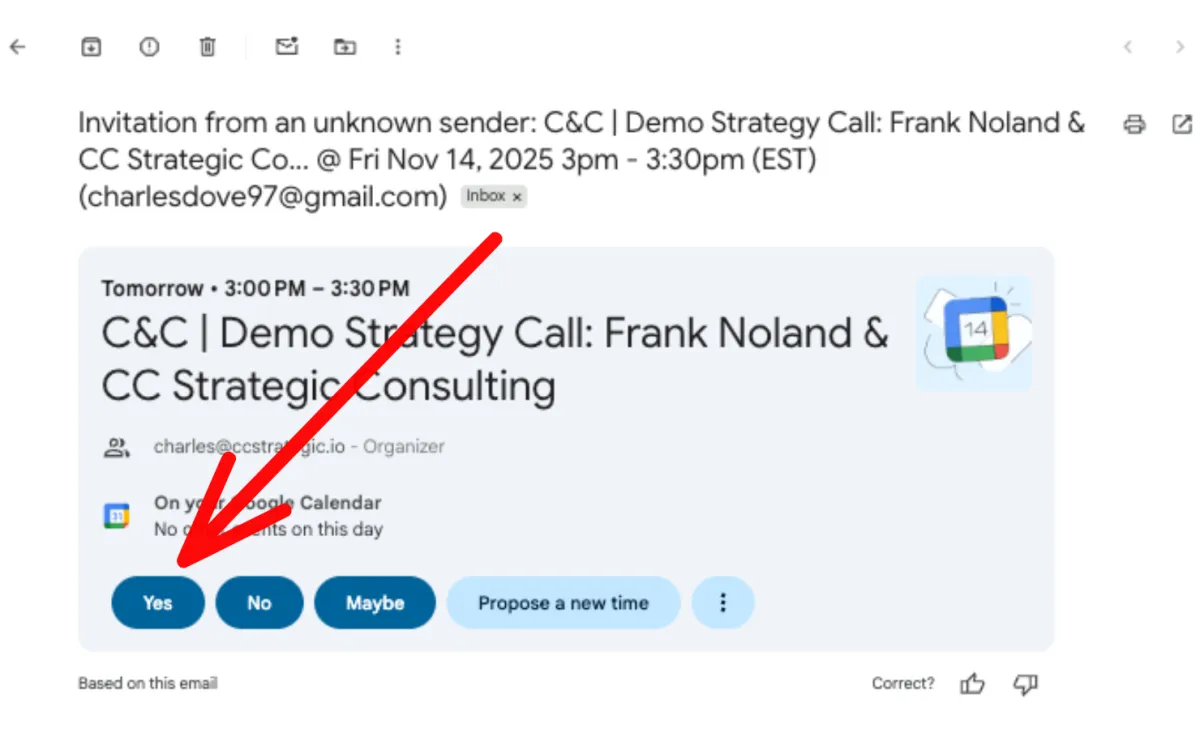The width and height of the screenshot is (1200, 745).
Task: Report this email as spam
Action: (149, 47)
